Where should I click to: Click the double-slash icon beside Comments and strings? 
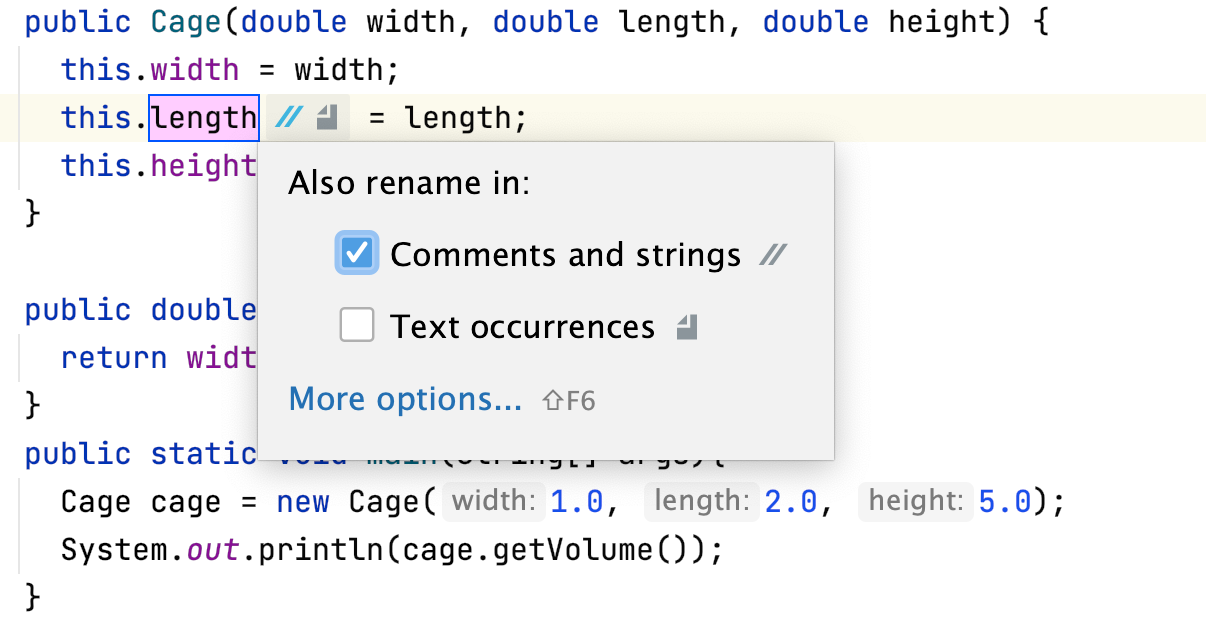click(772, 255)
